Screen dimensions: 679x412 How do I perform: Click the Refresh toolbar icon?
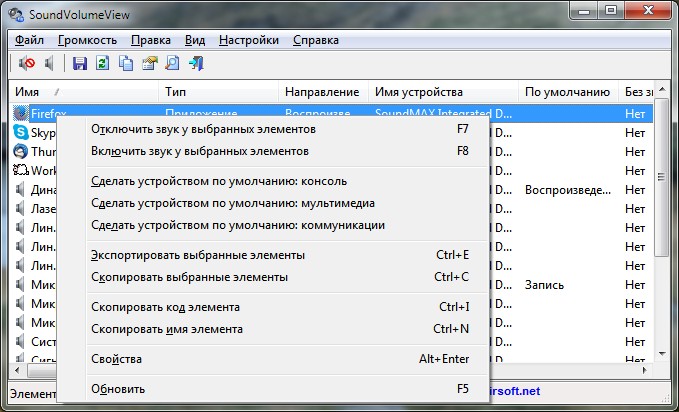click(103, 63)
